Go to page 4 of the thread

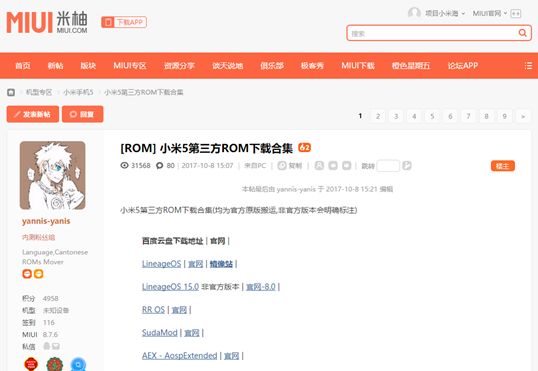click(x=414, y=116)
